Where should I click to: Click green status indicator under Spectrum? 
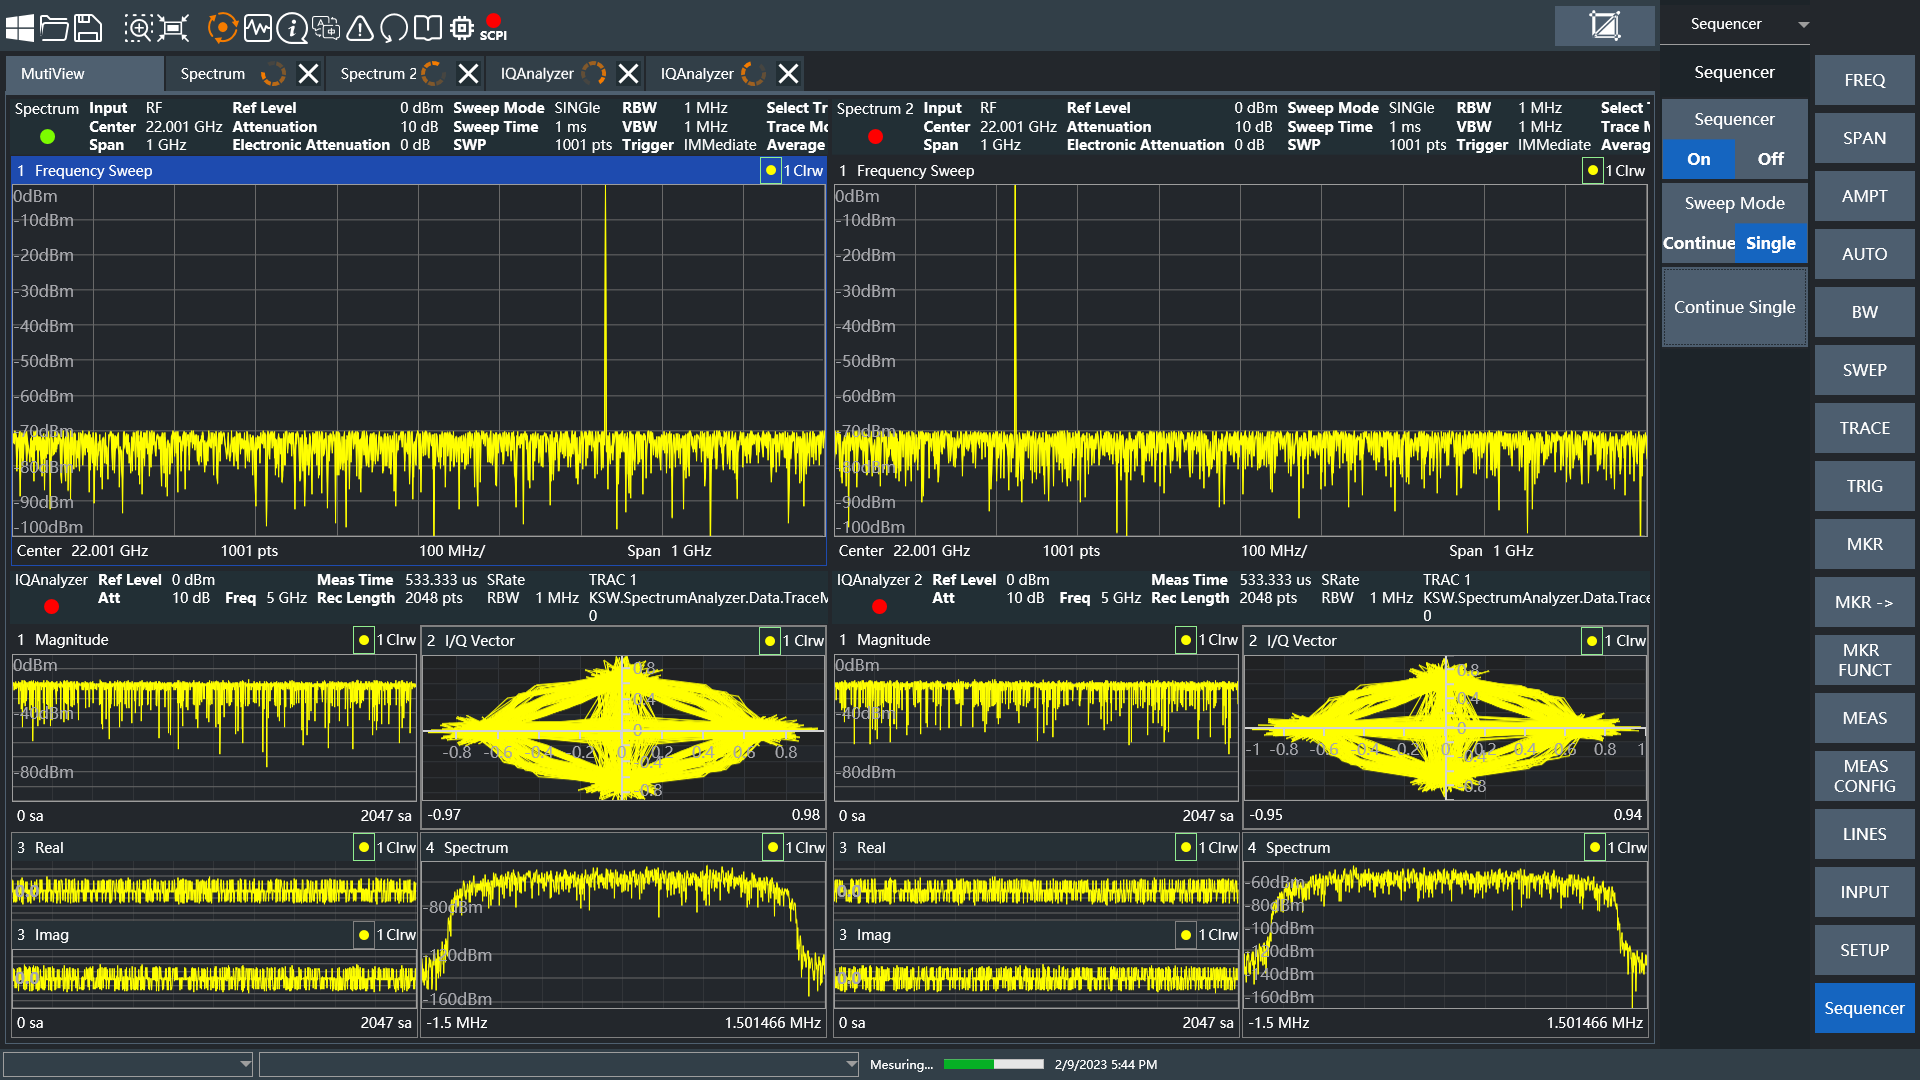click(x=47, y=136)
